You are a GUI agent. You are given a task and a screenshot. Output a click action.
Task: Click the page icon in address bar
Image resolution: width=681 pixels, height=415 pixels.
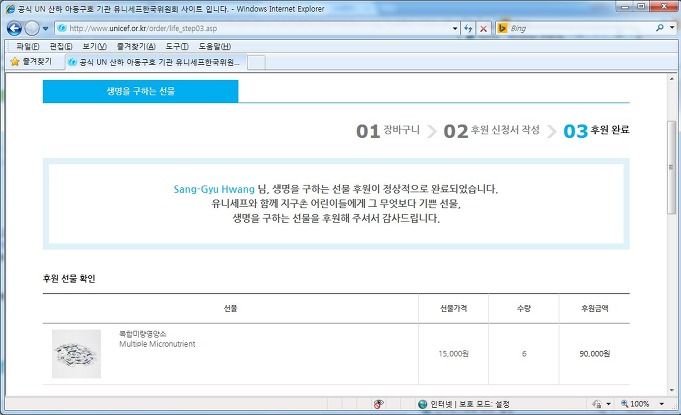point(62,28)
